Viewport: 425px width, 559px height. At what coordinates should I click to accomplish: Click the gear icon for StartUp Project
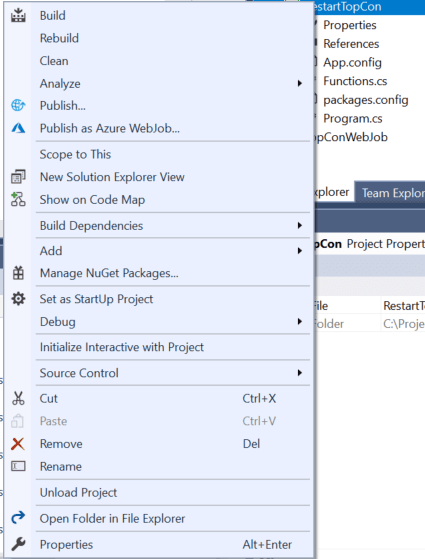tap(18, 299)
